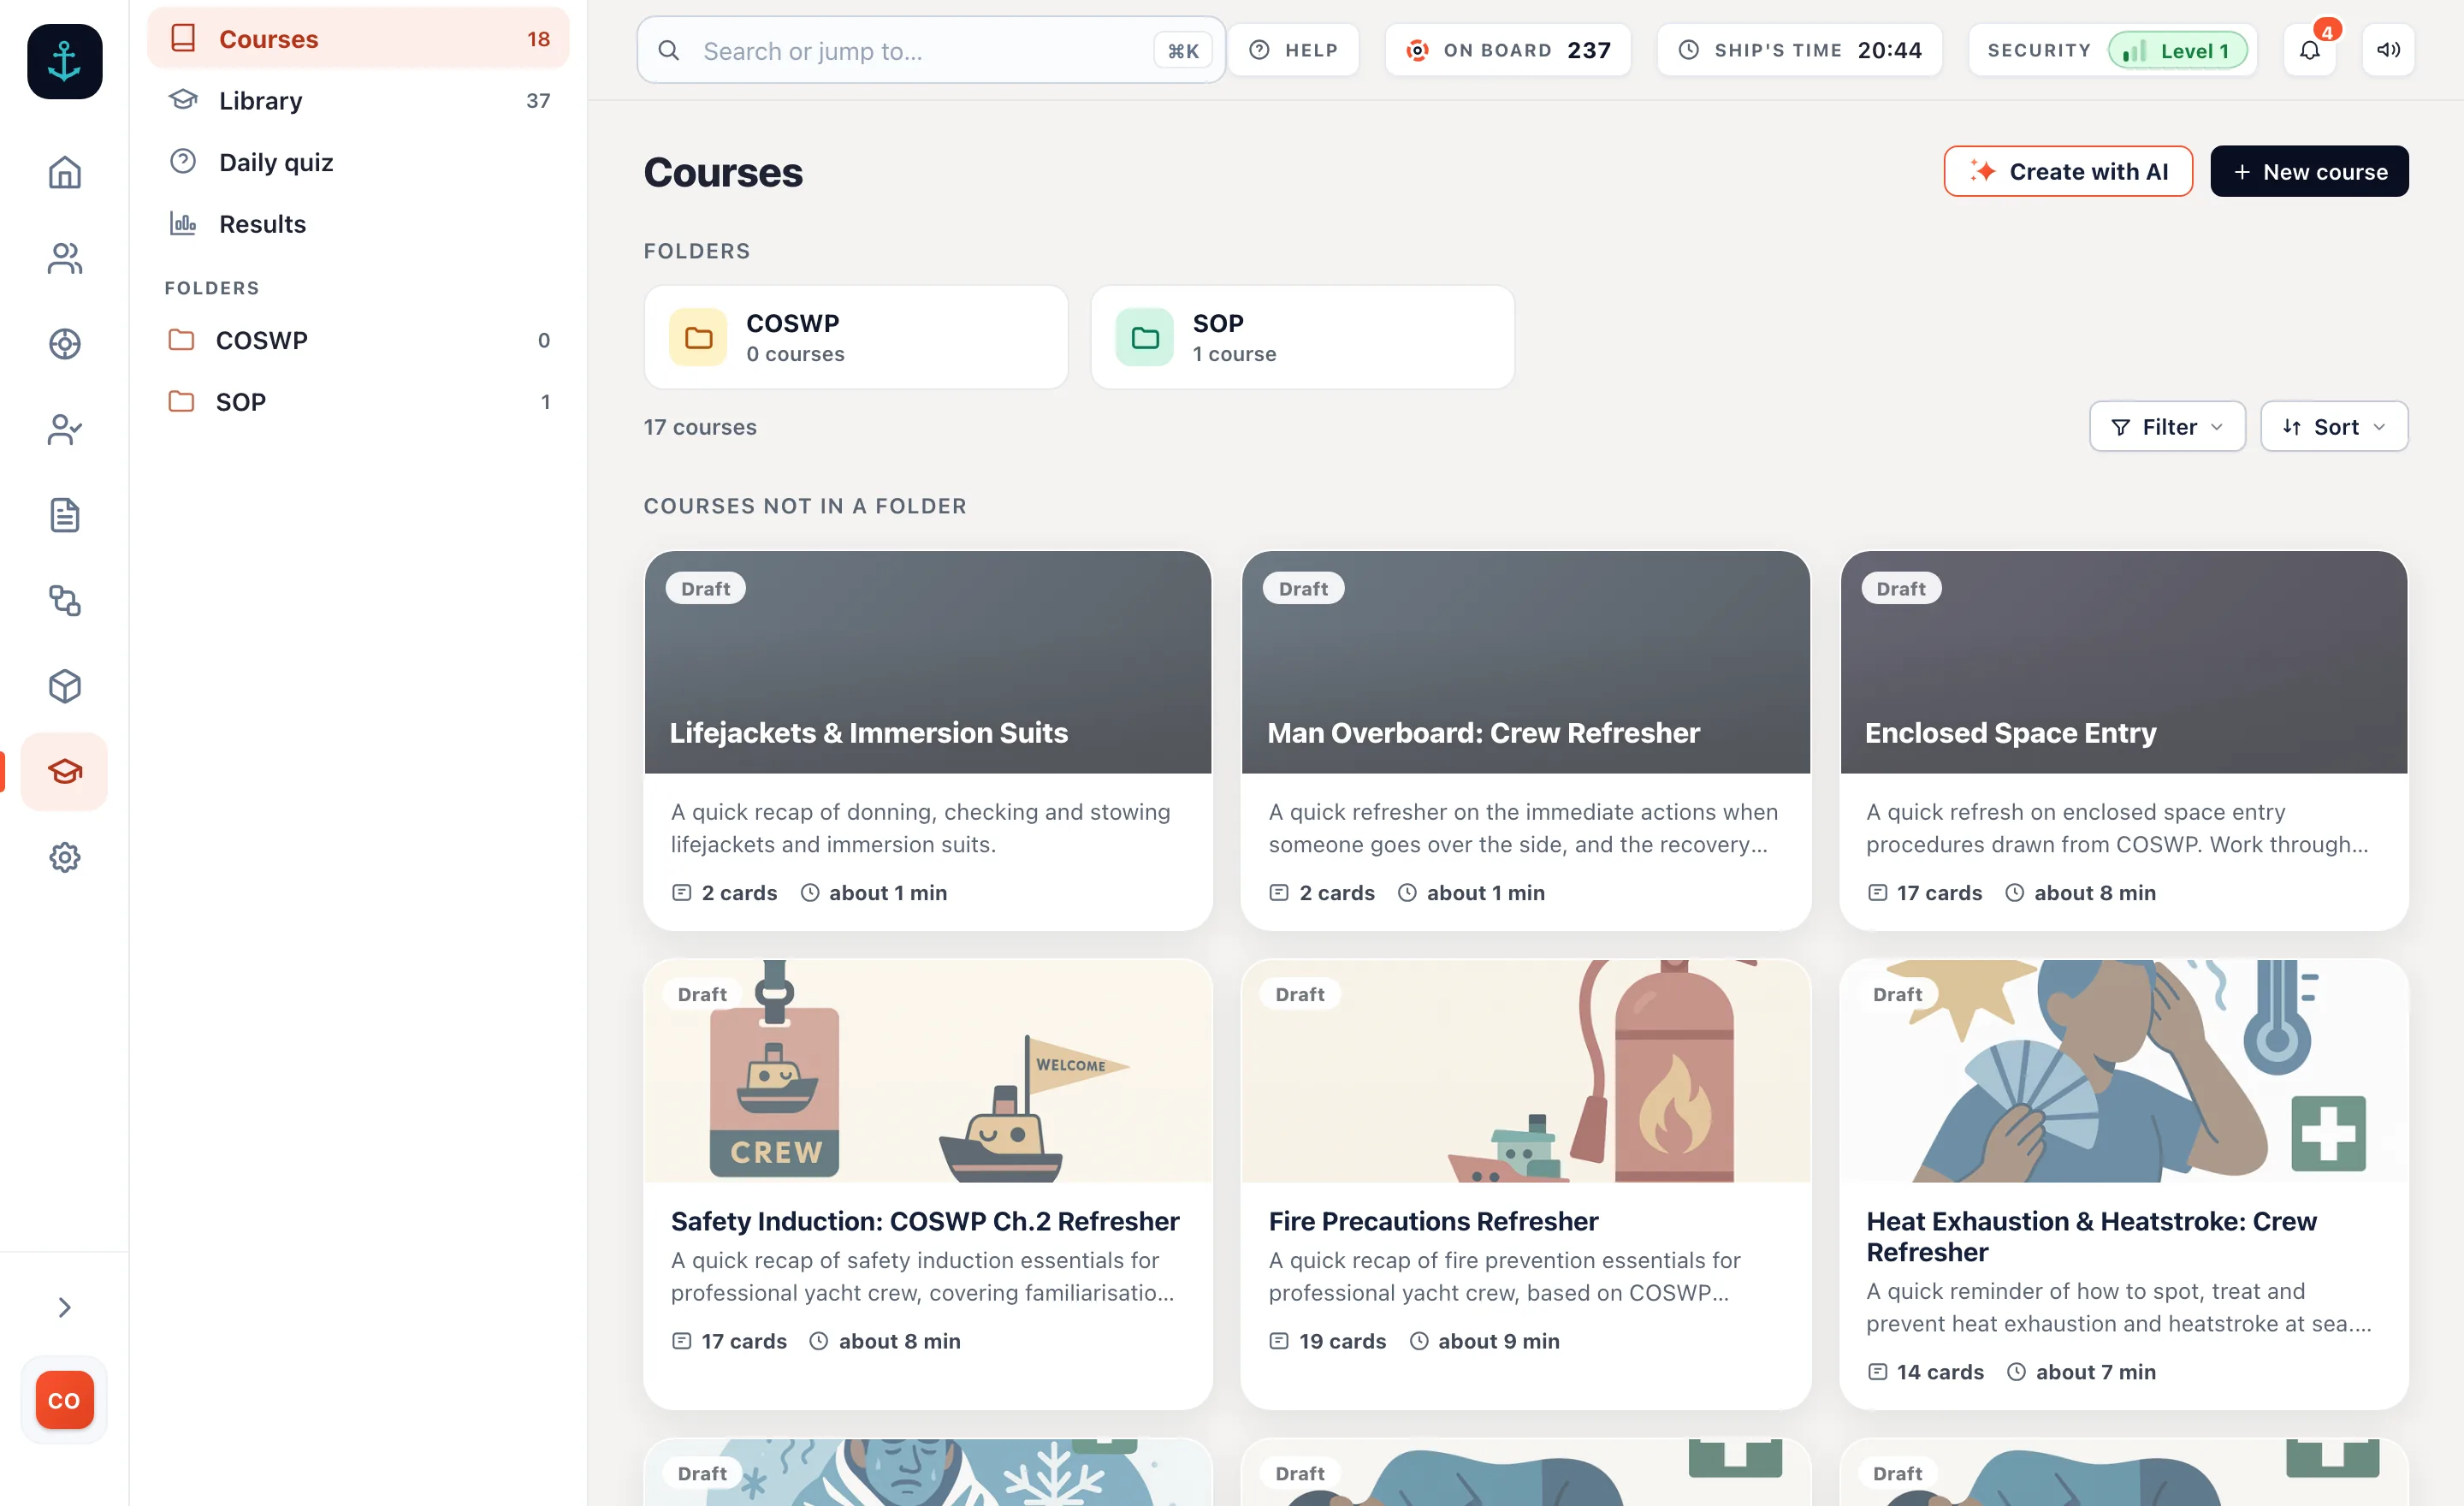Open the Results menu item

[x=358, y=223]
